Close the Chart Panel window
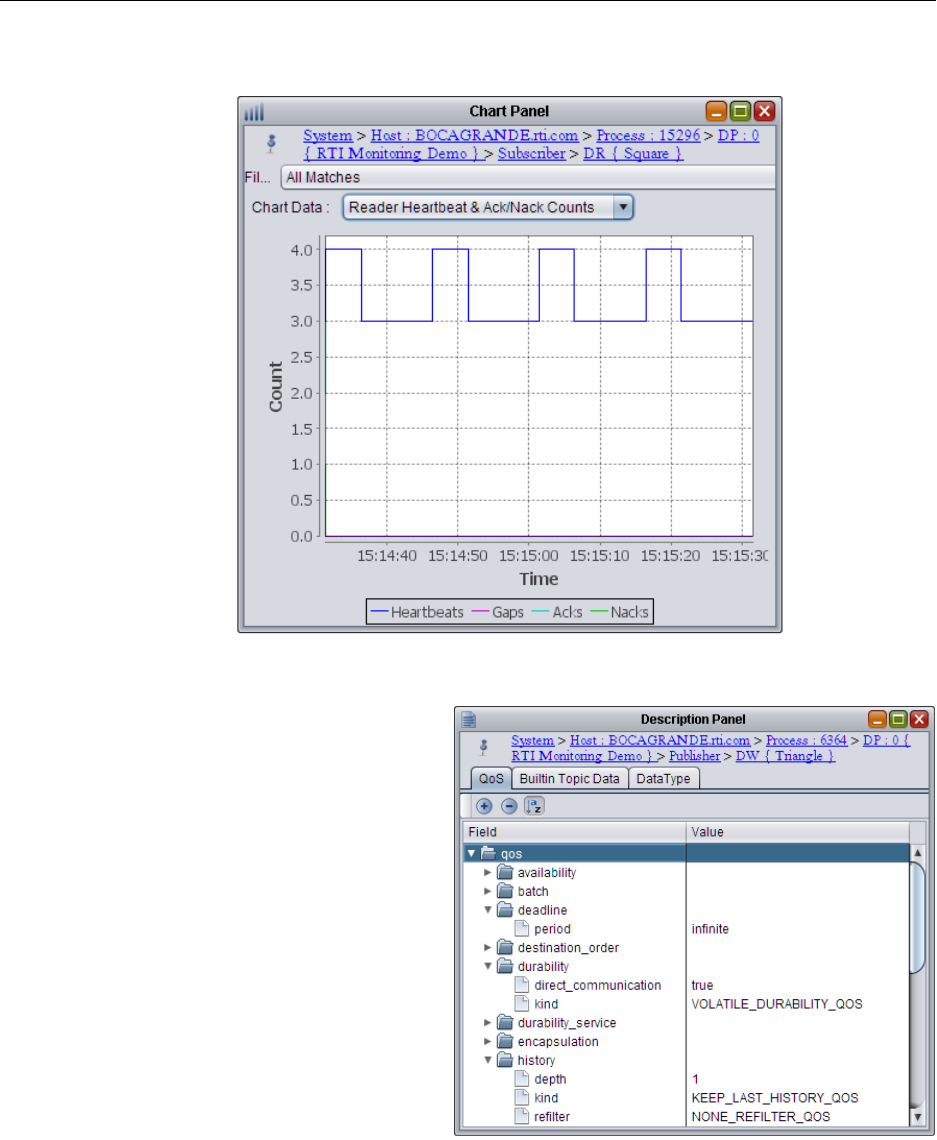This screenshot has height=1140, width=937. tap(764, 111)
